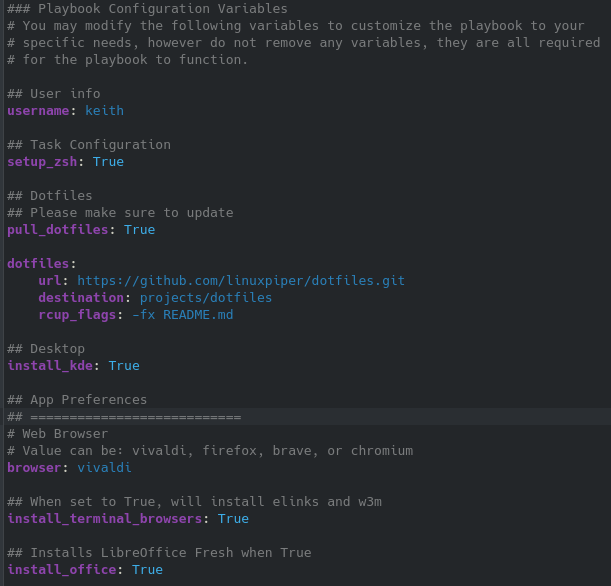
Task: Click the url key in dotfiles
Action: click(49, 281)
